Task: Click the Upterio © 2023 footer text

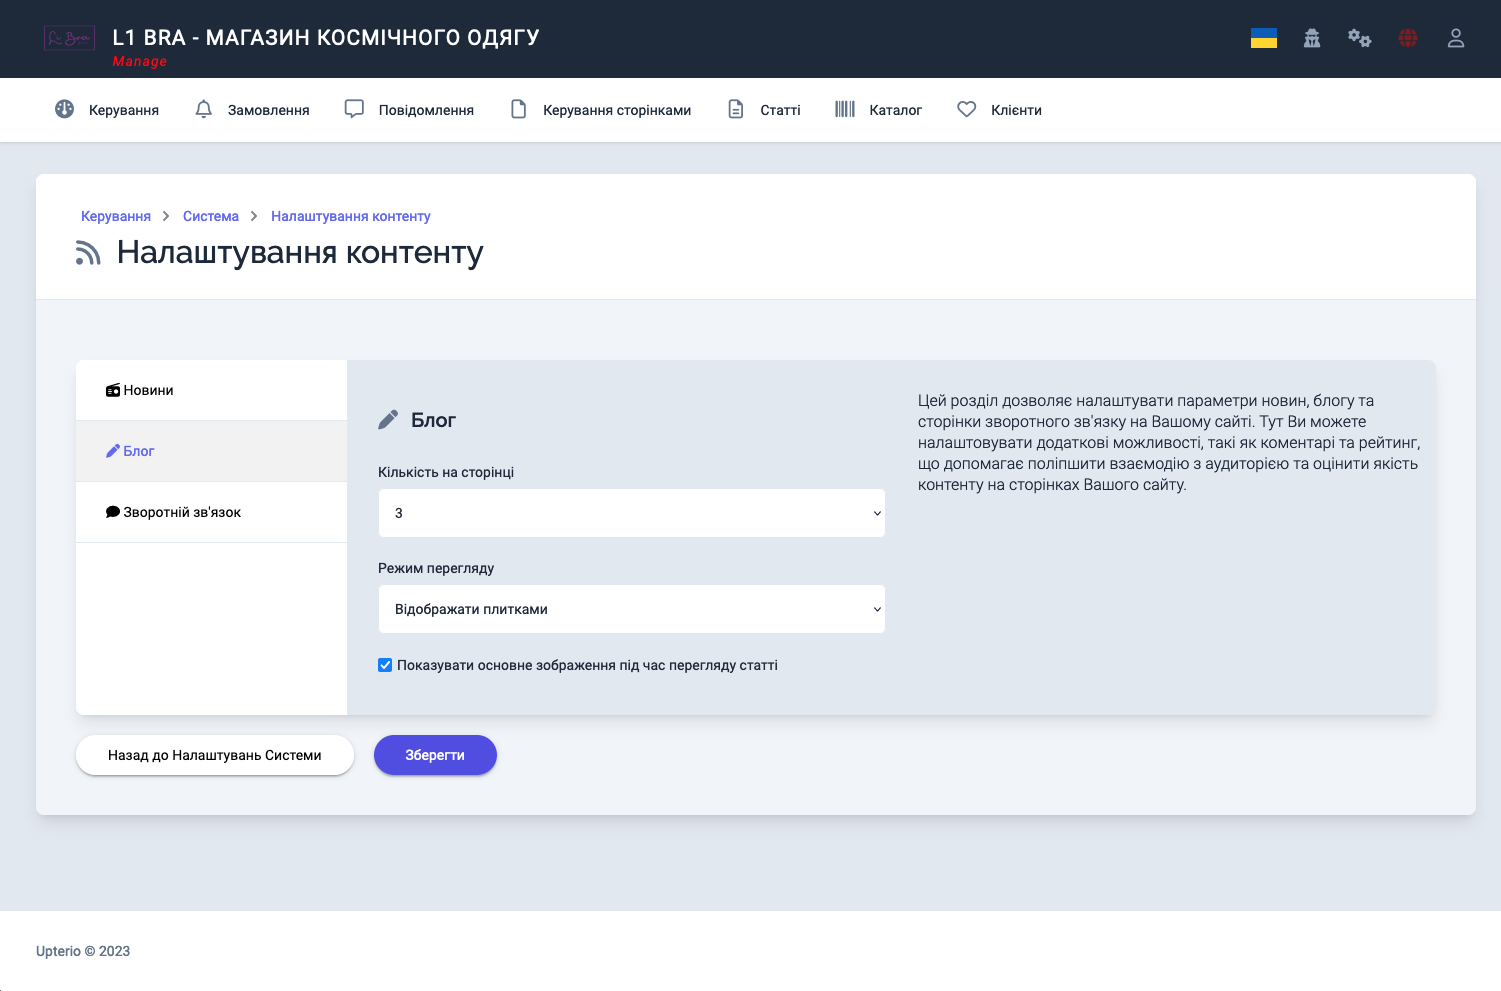Action: (x=83, y=951)
